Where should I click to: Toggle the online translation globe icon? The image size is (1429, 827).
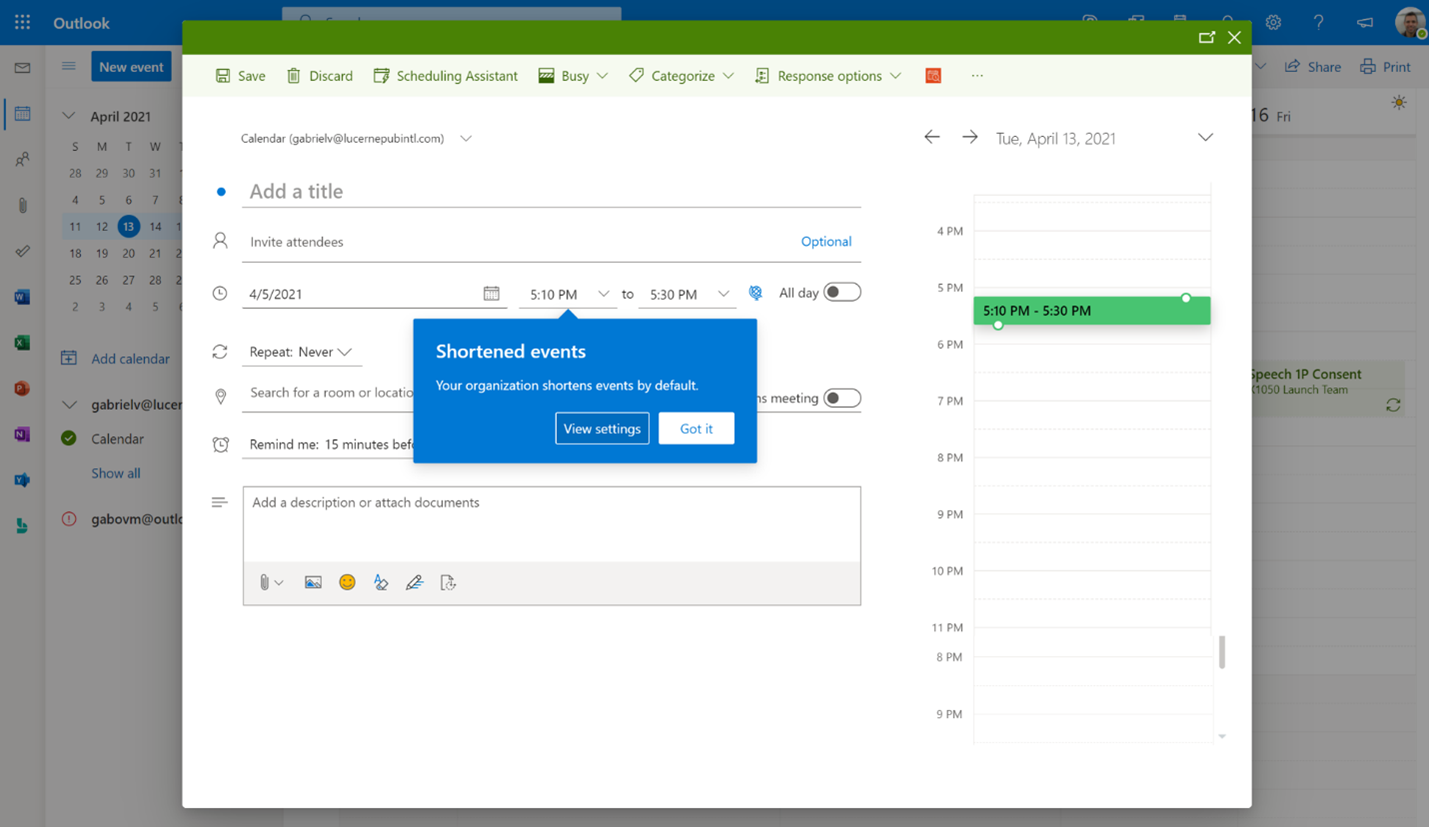(x=755, y=292)
